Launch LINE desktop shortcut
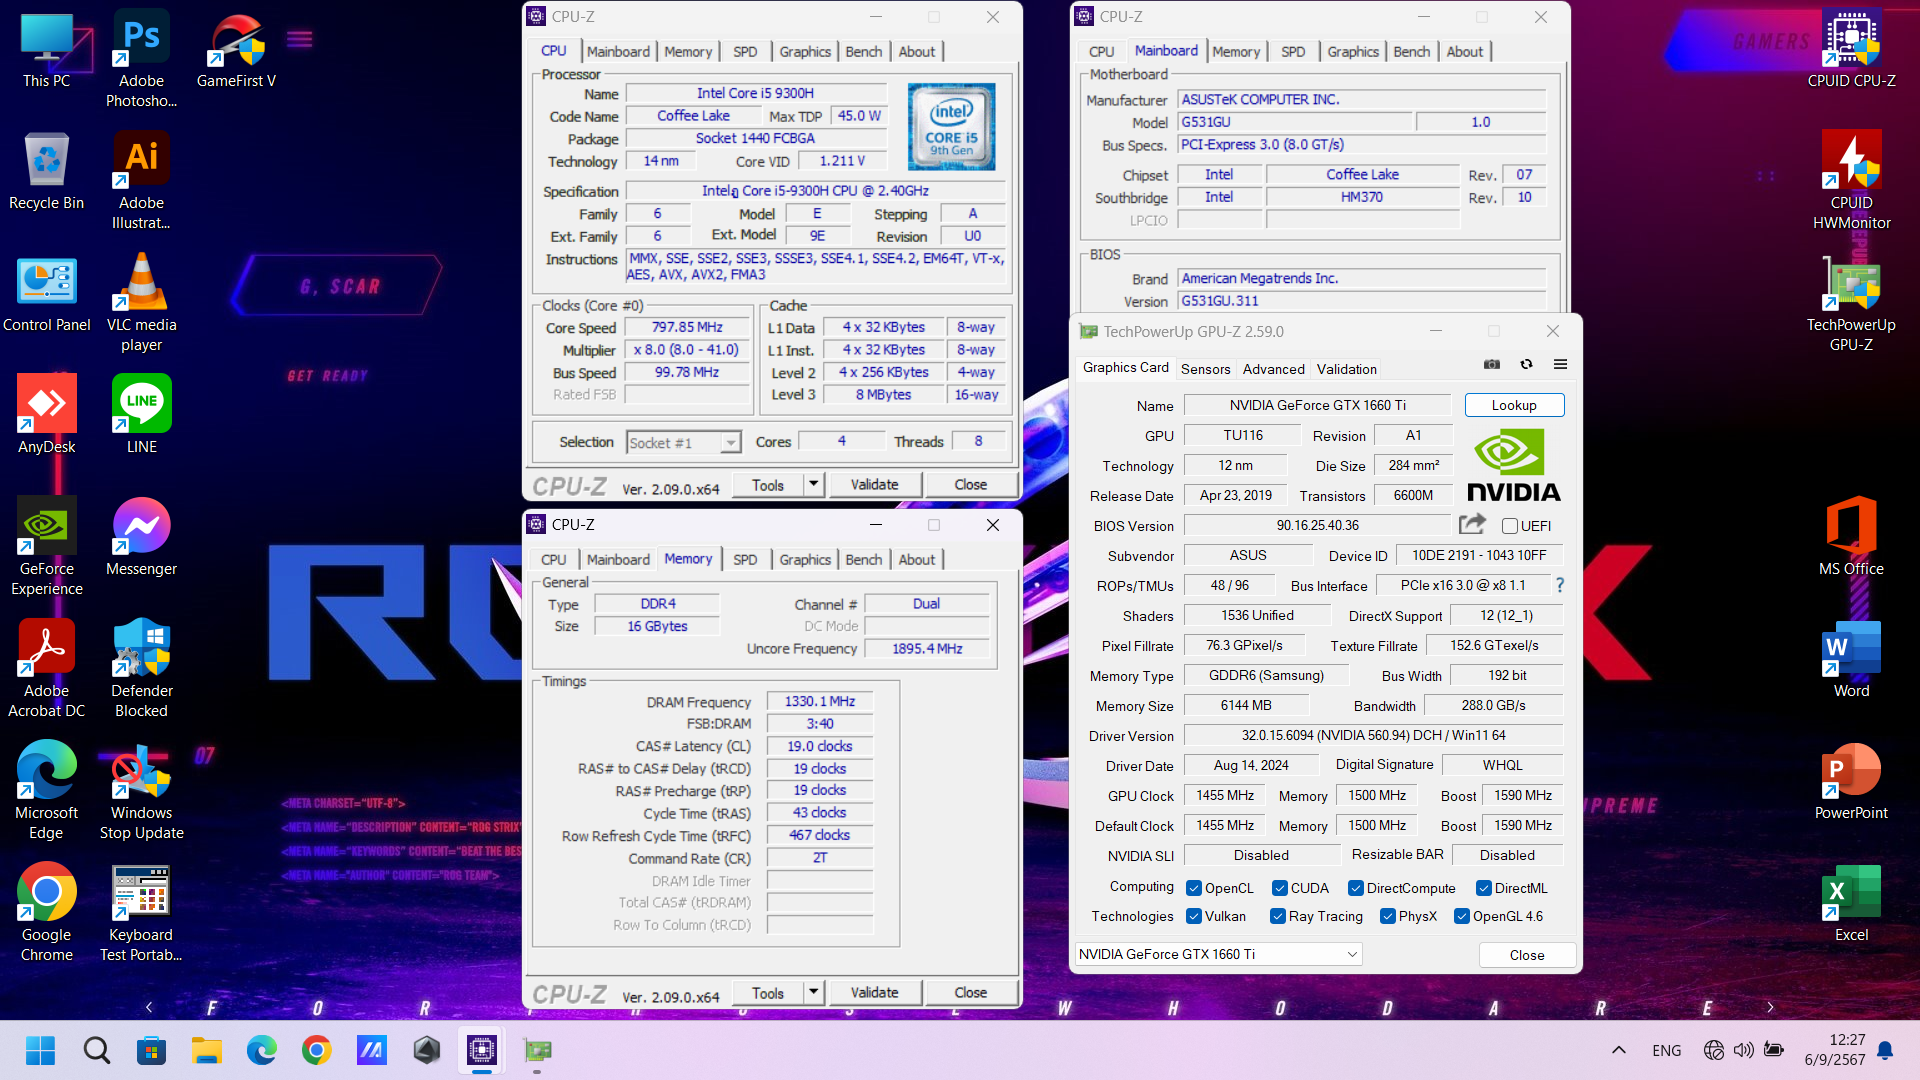The image size is (1920, 1080). click(x=141, y=416)
